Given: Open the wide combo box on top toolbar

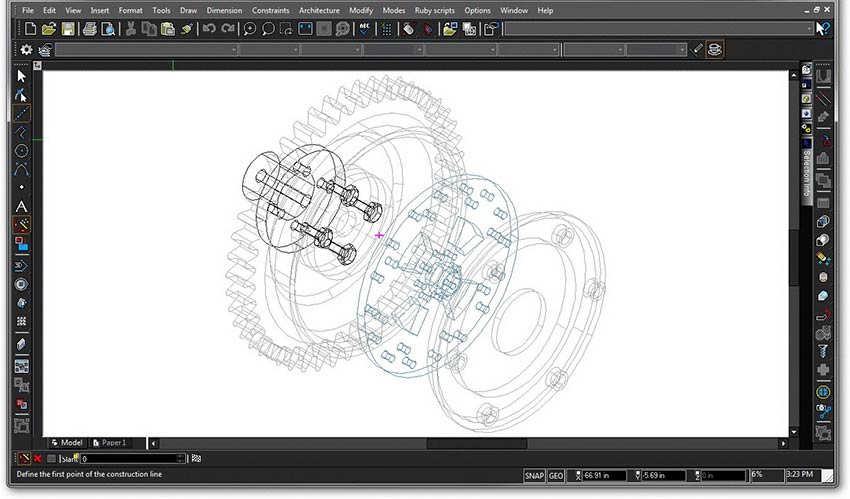Looking at the screenshot, I should click(x=658, y=29).
